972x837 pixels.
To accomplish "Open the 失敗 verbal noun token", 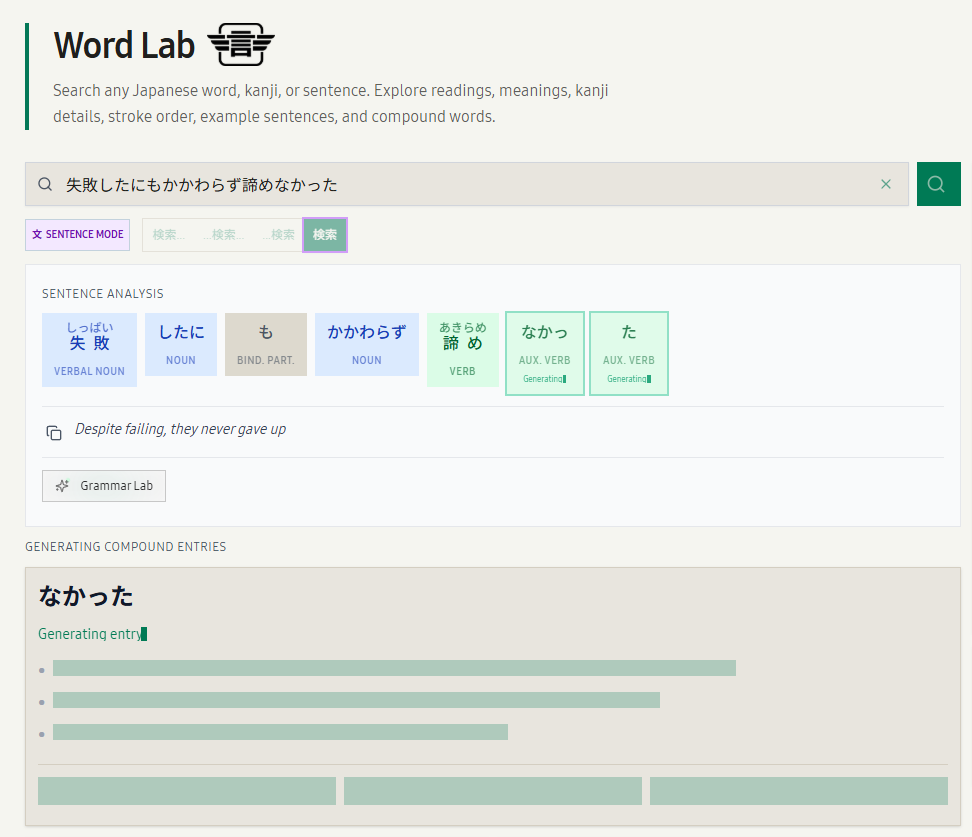I will 89,350.
